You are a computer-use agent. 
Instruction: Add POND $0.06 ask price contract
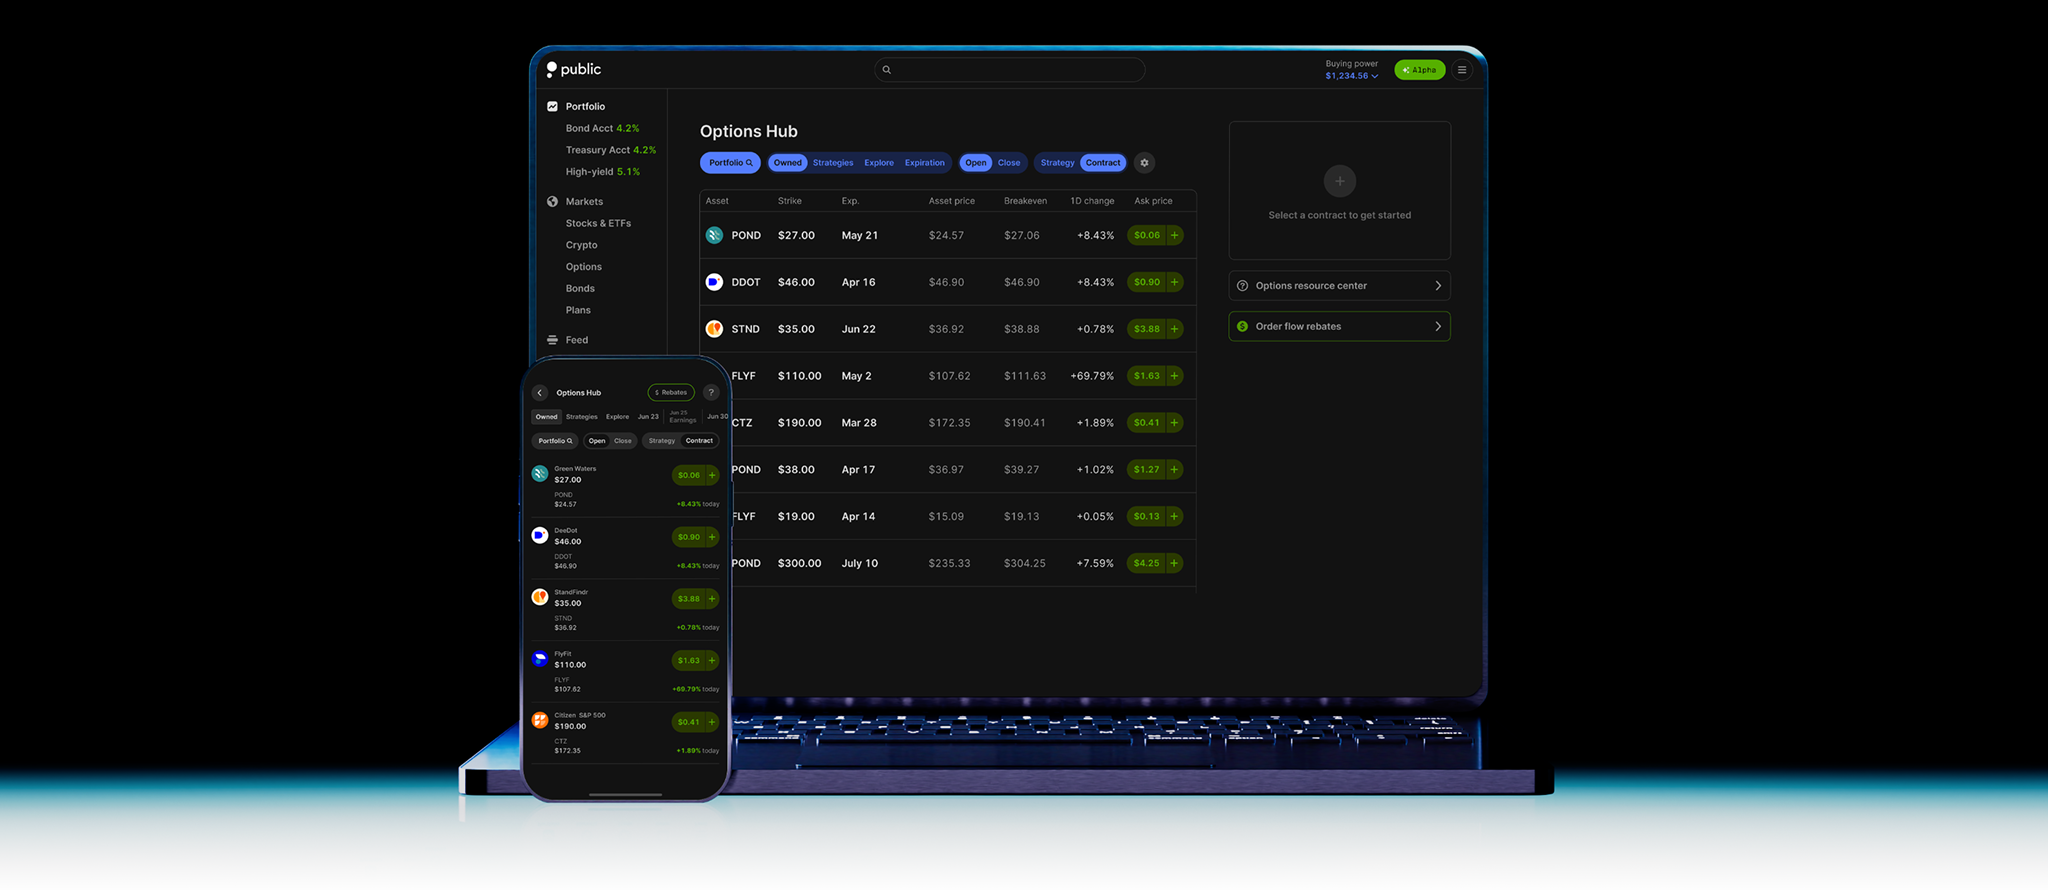click(1174, 236)
